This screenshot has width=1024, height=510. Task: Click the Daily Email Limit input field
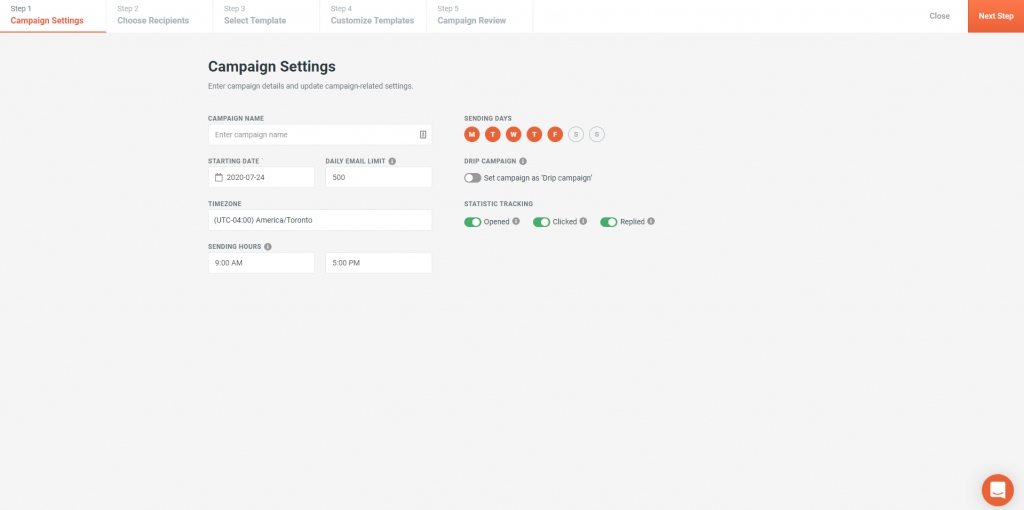coord(379,177)
